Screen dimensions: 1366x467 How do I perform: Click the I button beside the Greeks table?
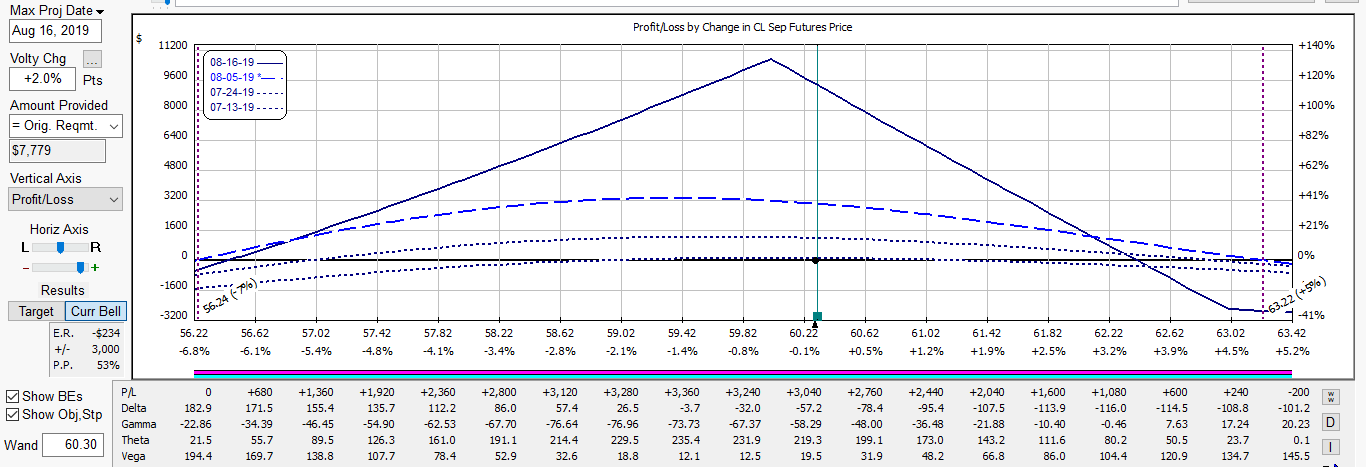pyautogui.click(x=1330, y=449)
